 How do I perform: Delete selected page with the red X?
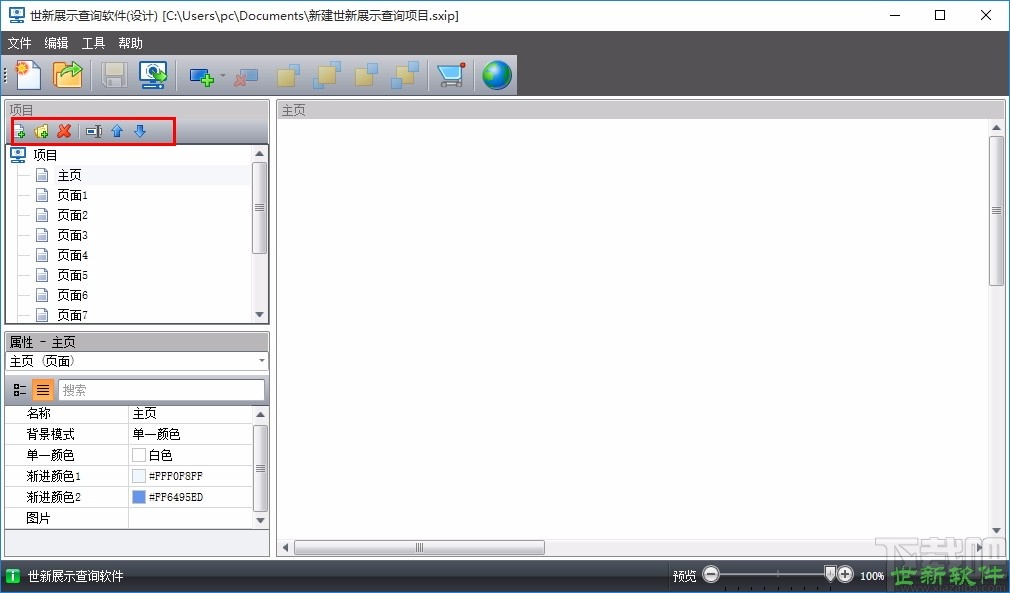(x=64, y=131)
